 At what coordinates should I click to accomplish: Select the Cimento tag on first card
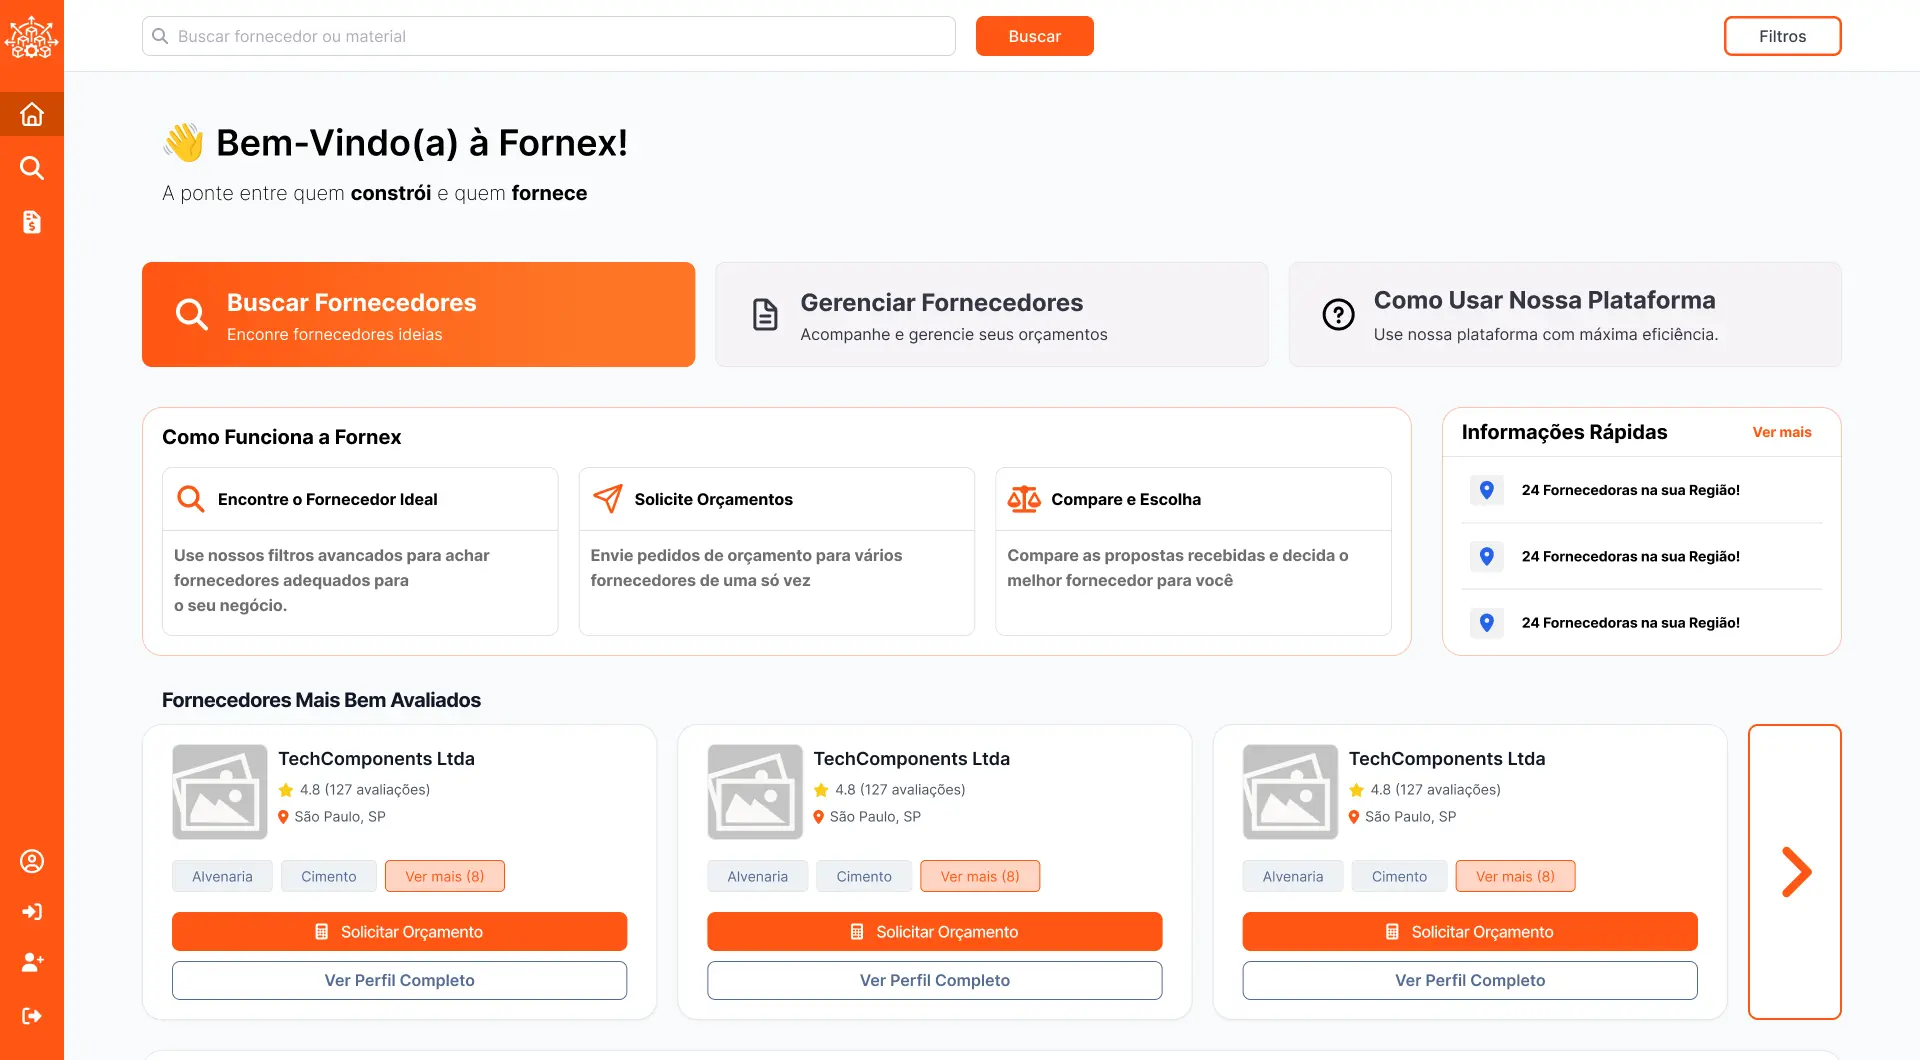pyautogui.click(x=329, y=876)
